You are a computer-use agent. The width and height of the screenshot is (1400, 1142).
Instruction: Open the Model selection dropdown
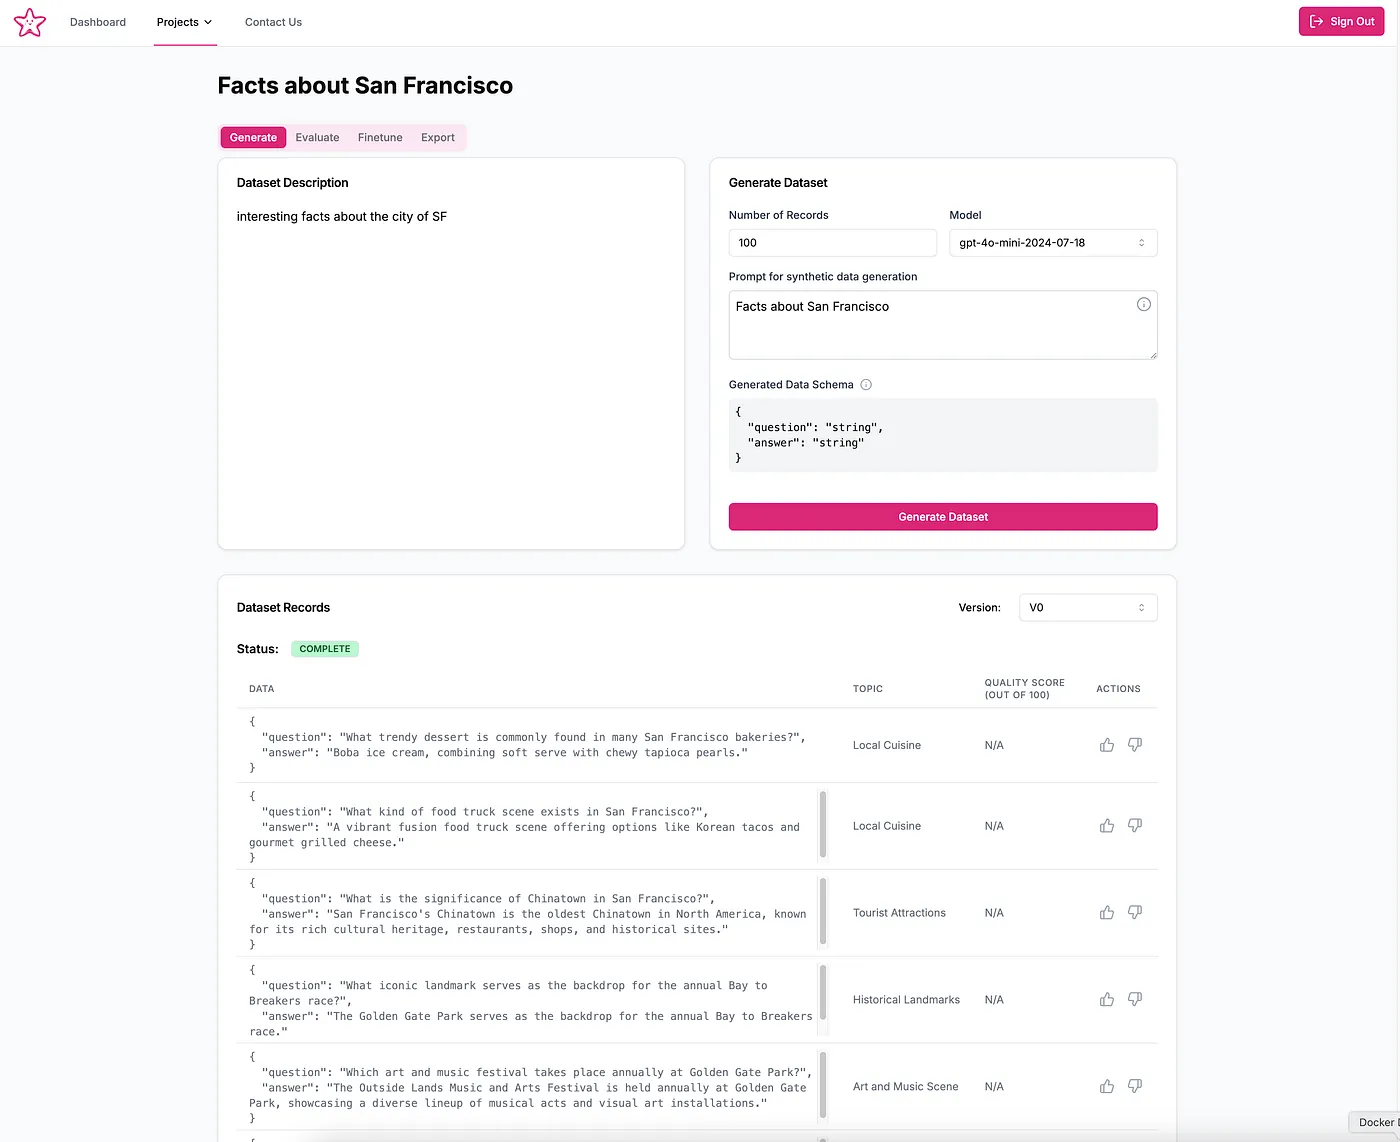coord(1052,242)
